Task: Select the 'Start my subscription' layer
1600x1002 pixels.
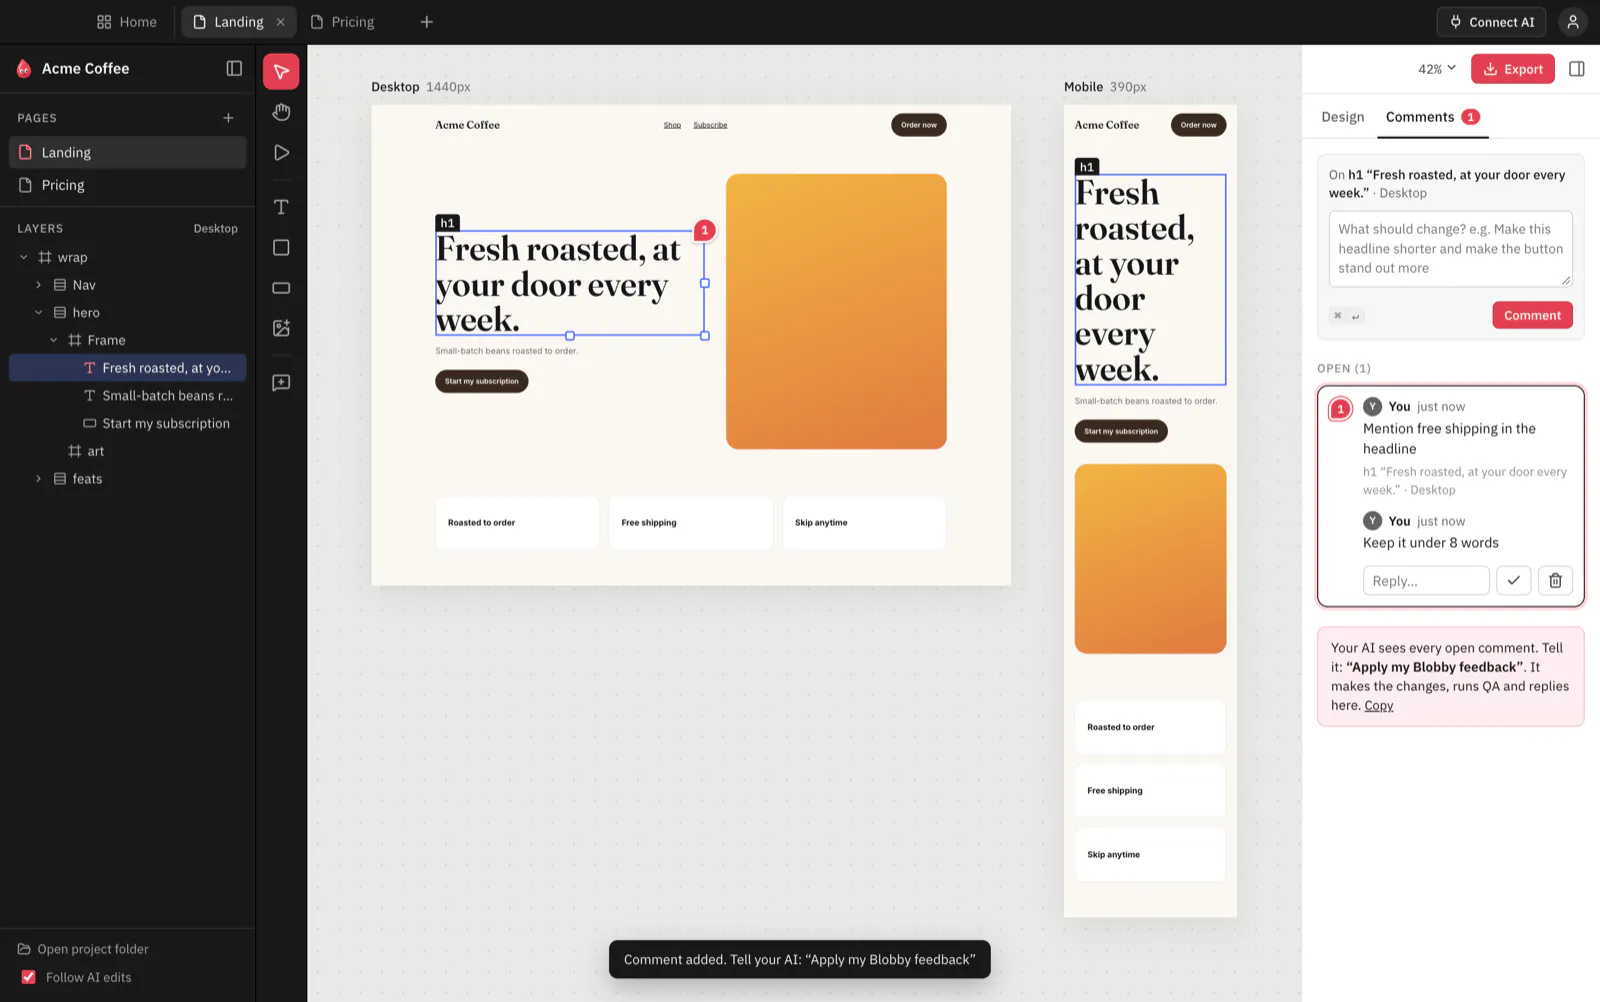Action: click(x=128, y=424)
